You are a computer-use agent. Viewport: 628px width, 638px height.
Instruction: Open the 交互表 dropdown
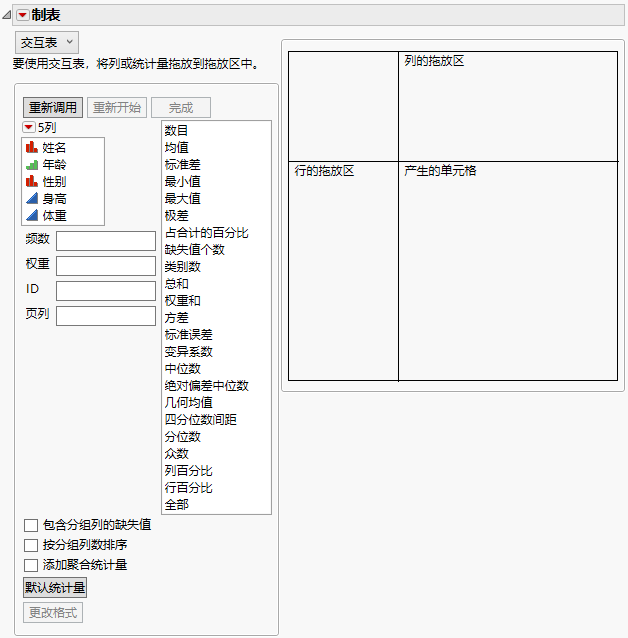pos(47,42)
